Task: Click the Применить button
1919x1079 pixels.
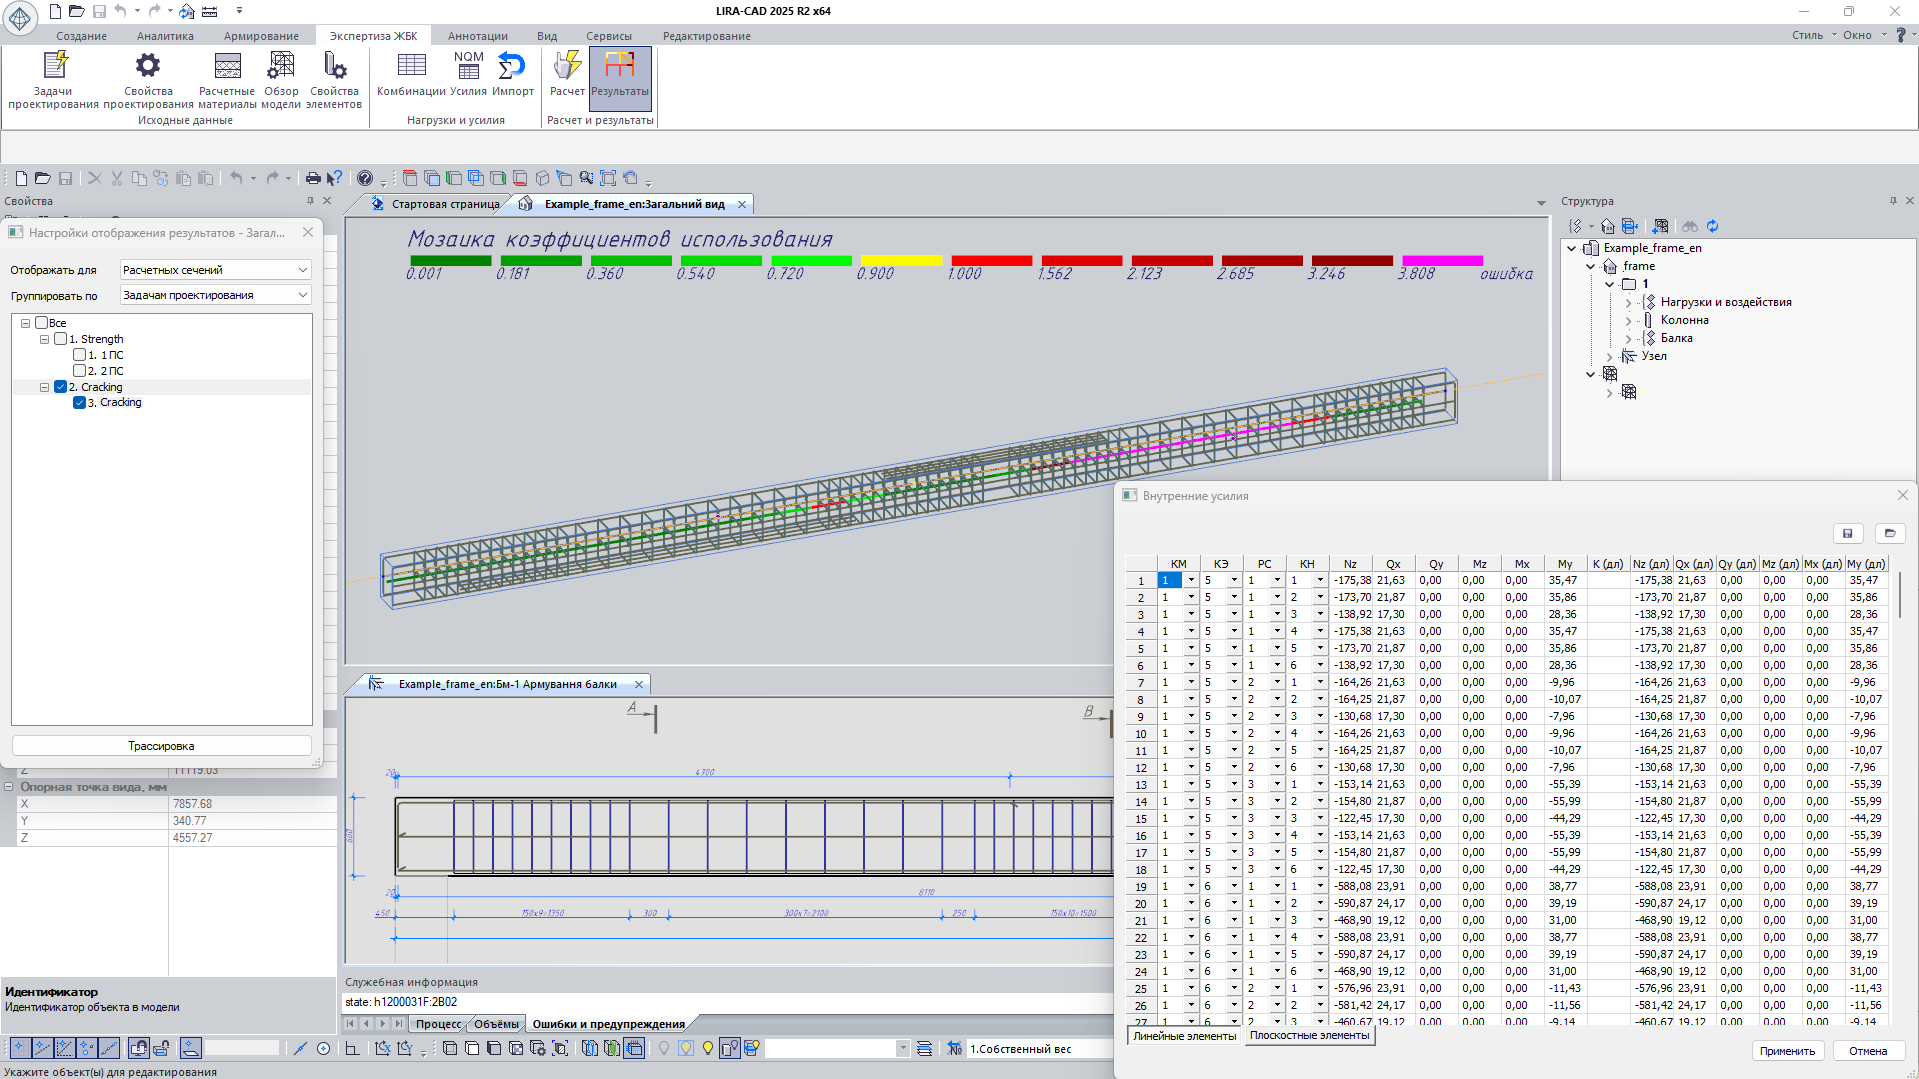Action: 1787,1051
